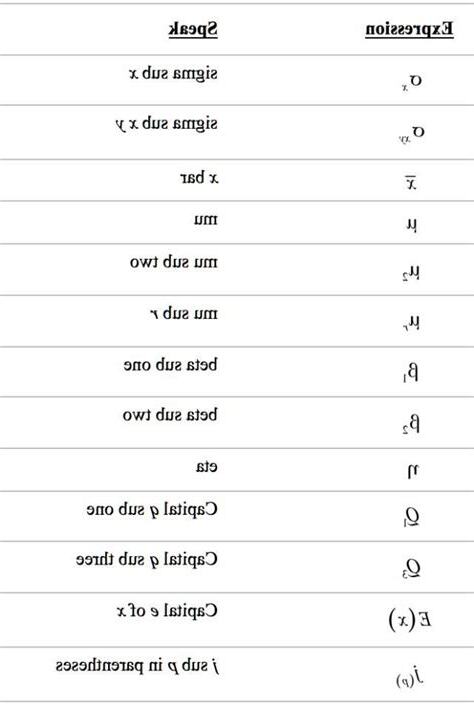Click the 'Capital q sub one' text
The height and width of the screenshot is (705, 474).
click(152, 510)
